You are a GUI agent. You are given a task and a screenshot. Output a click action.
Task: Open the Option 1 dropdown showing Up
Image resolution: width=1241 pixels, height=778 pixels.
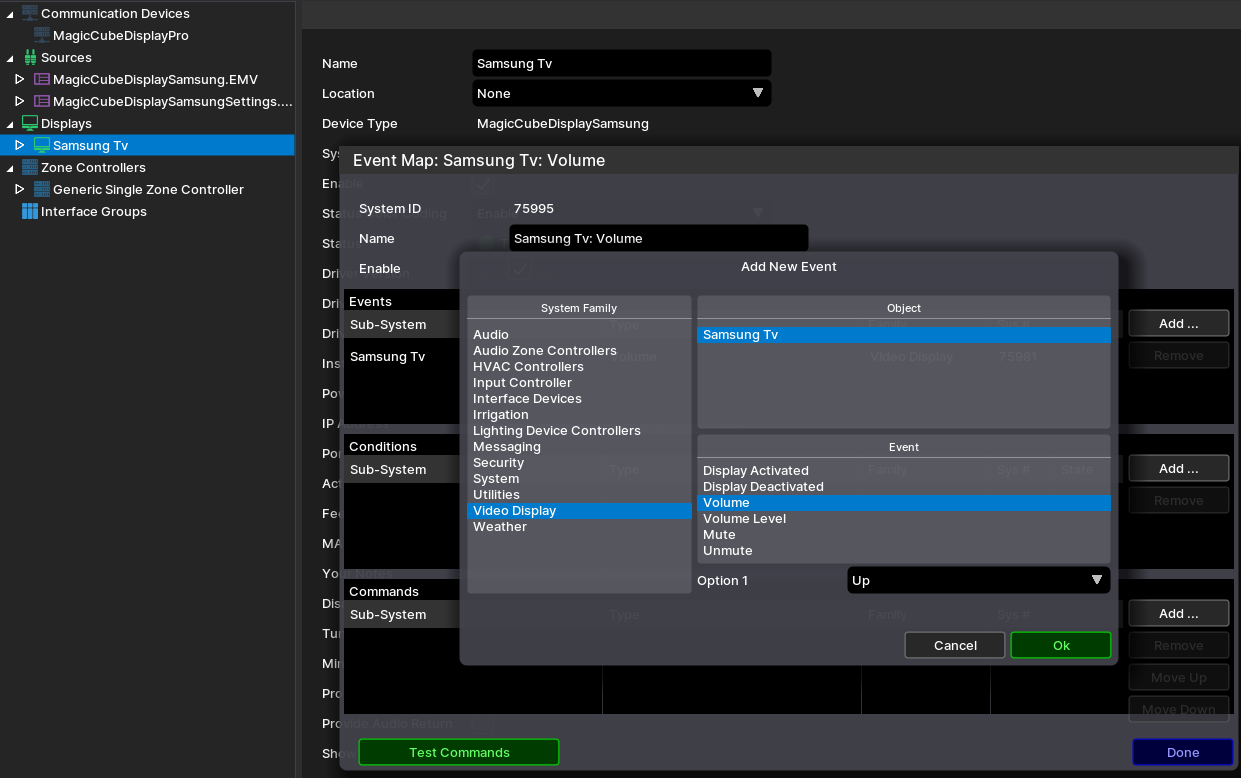(978, 580)
